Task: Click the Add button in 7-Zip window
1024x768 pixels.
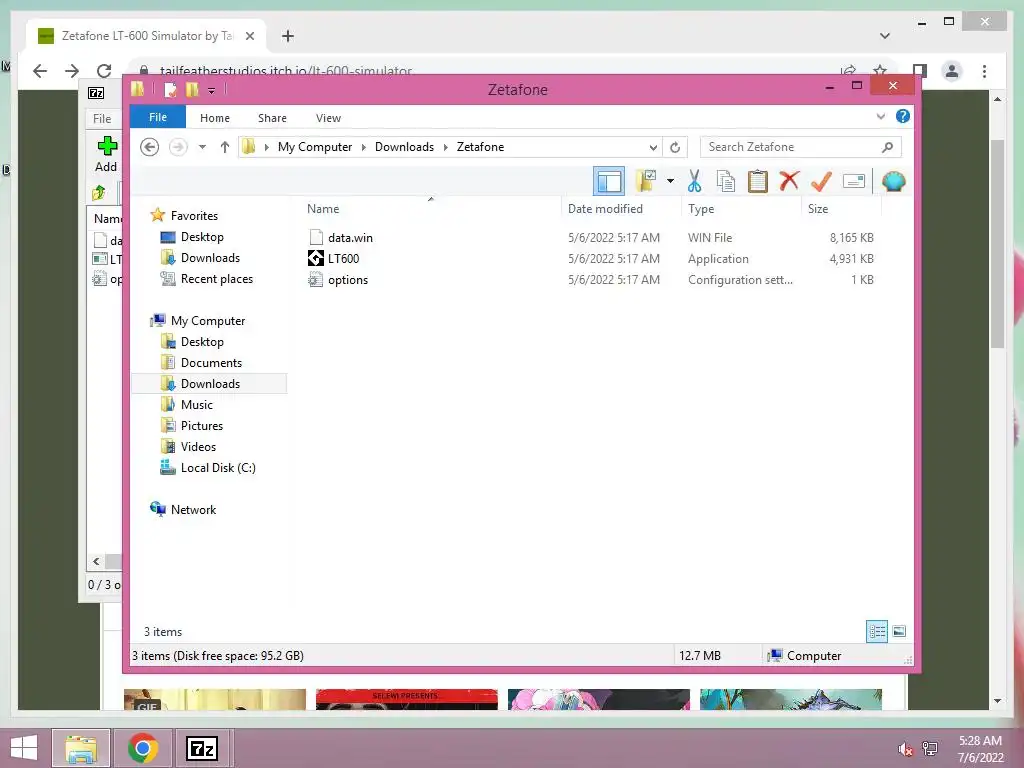Action: (106, 154)
